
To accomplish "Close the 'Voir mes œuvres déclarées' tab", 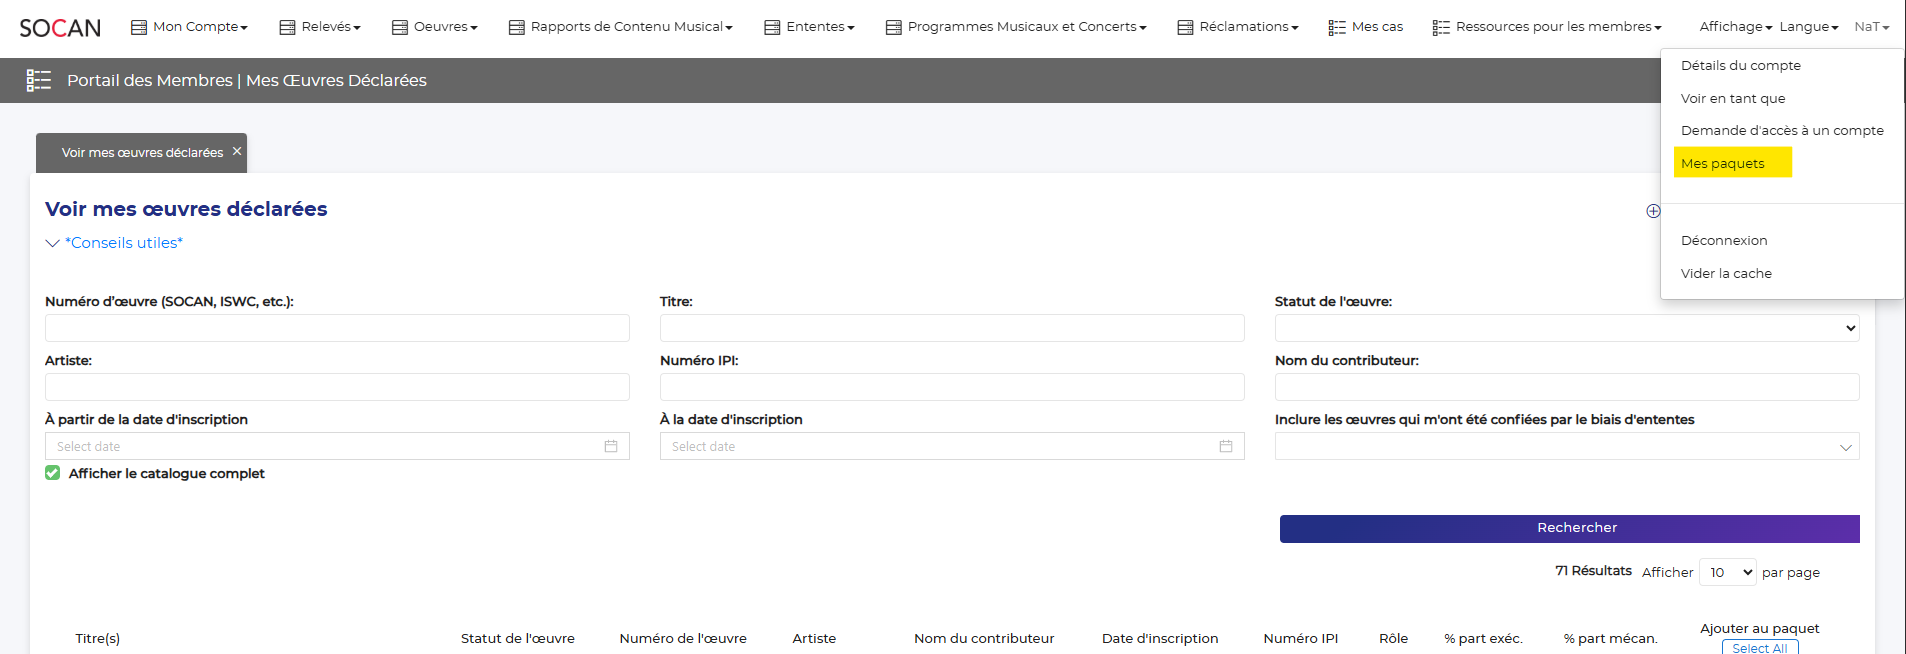I will point(237,151).
